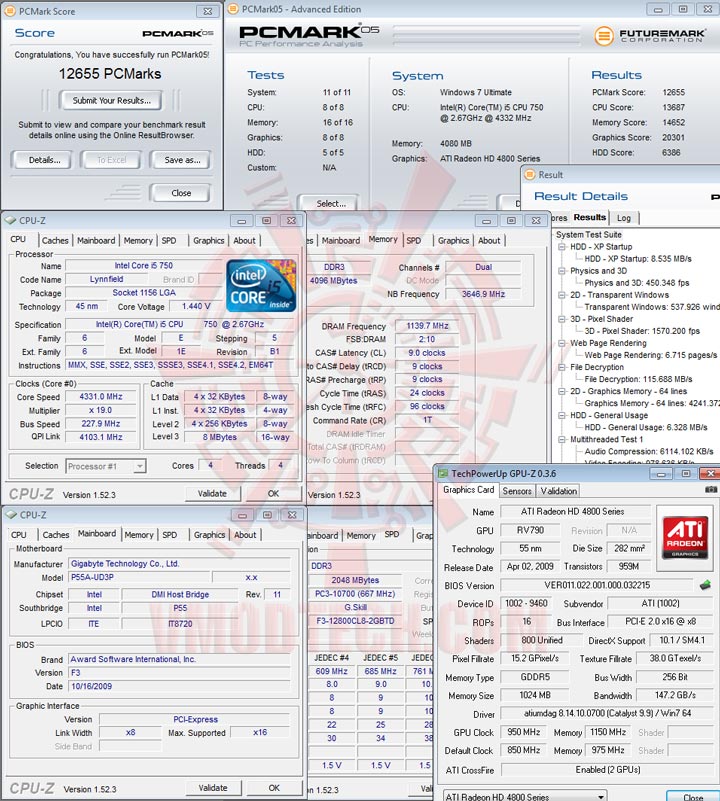Click the green BIOS save chip icon in GPU-Z

[x=705, y=585]
